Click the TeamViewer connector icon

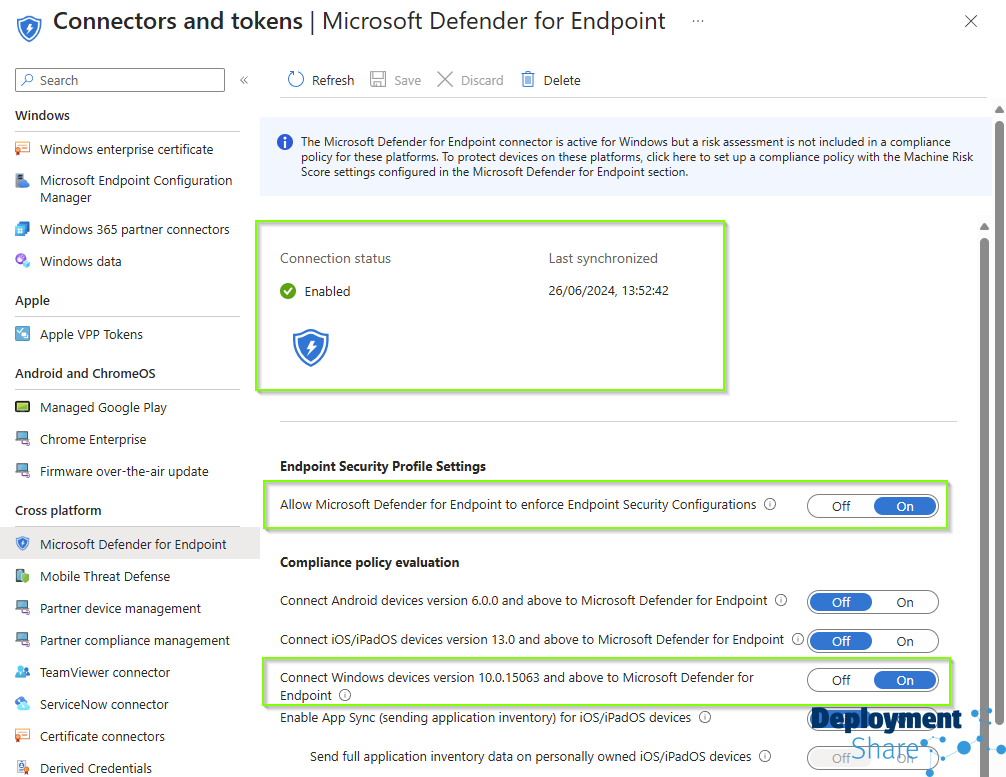23,672
